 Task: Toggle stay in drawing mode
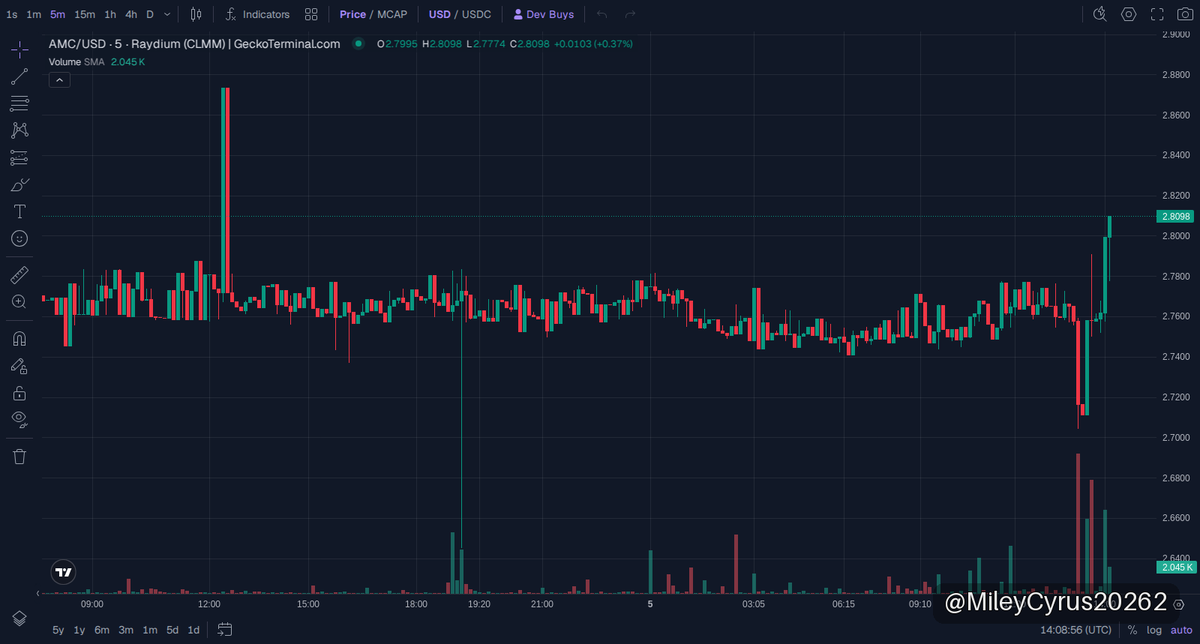(19, 365)
